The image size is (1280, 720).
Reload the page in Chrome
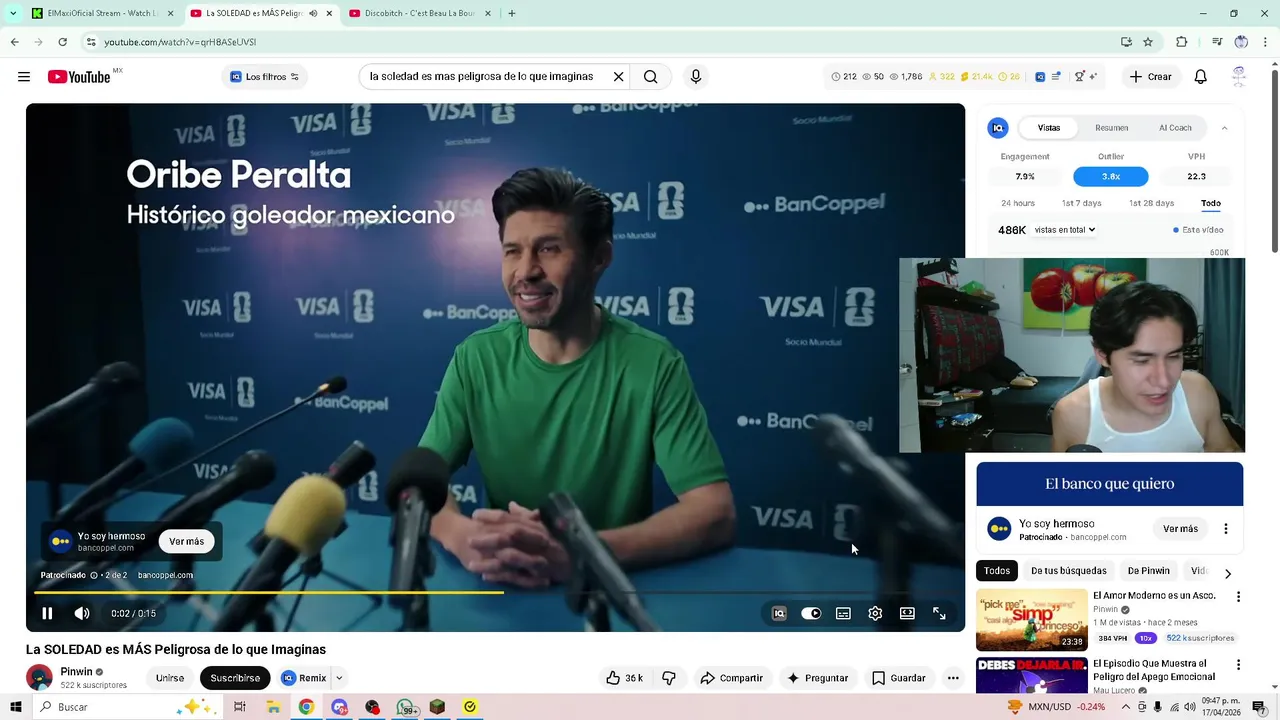62,42
